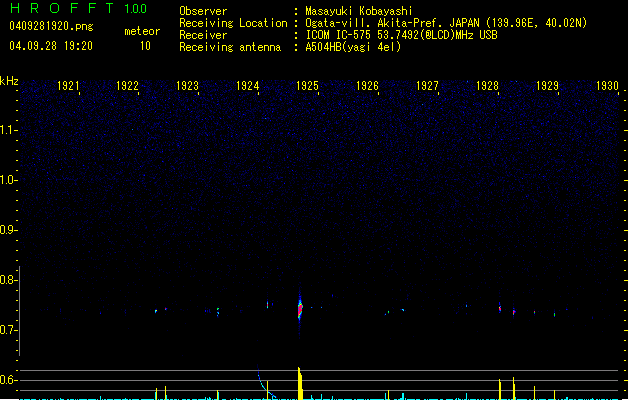Click the Receiver label

point(203,35)
